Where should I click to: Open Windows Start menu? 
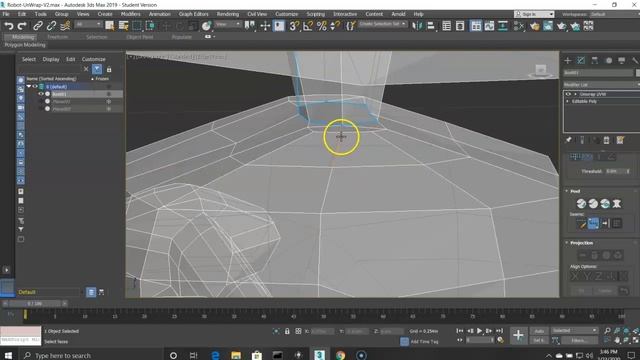pyautogui.click(x=8, y=355)
